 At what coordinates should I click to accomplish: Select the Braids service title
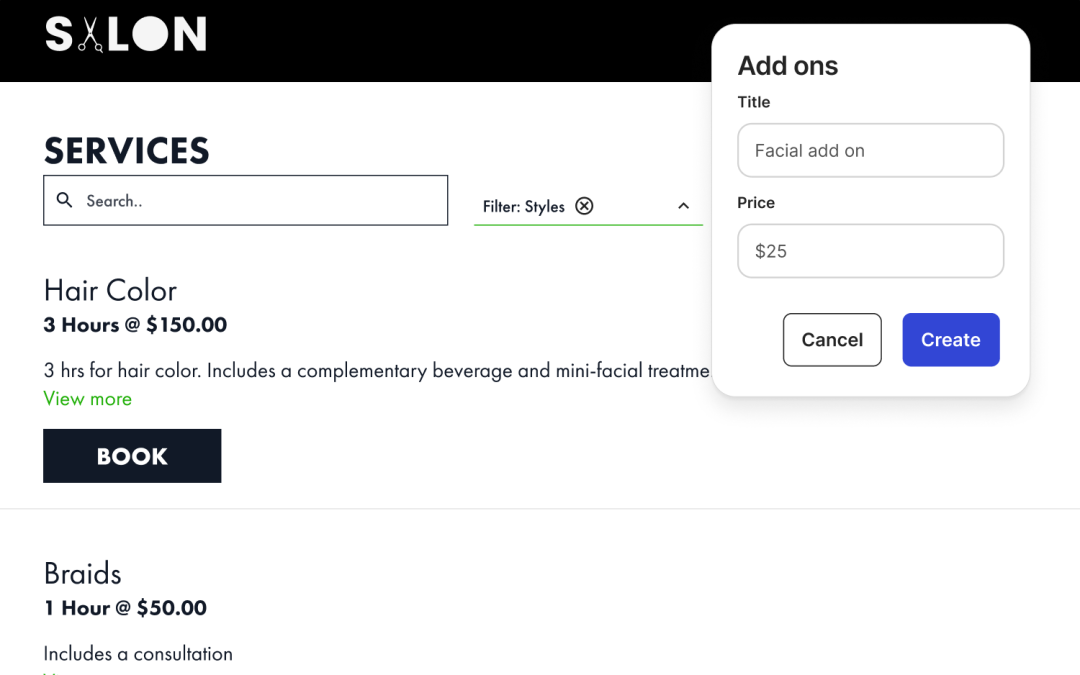click(83, 573)
